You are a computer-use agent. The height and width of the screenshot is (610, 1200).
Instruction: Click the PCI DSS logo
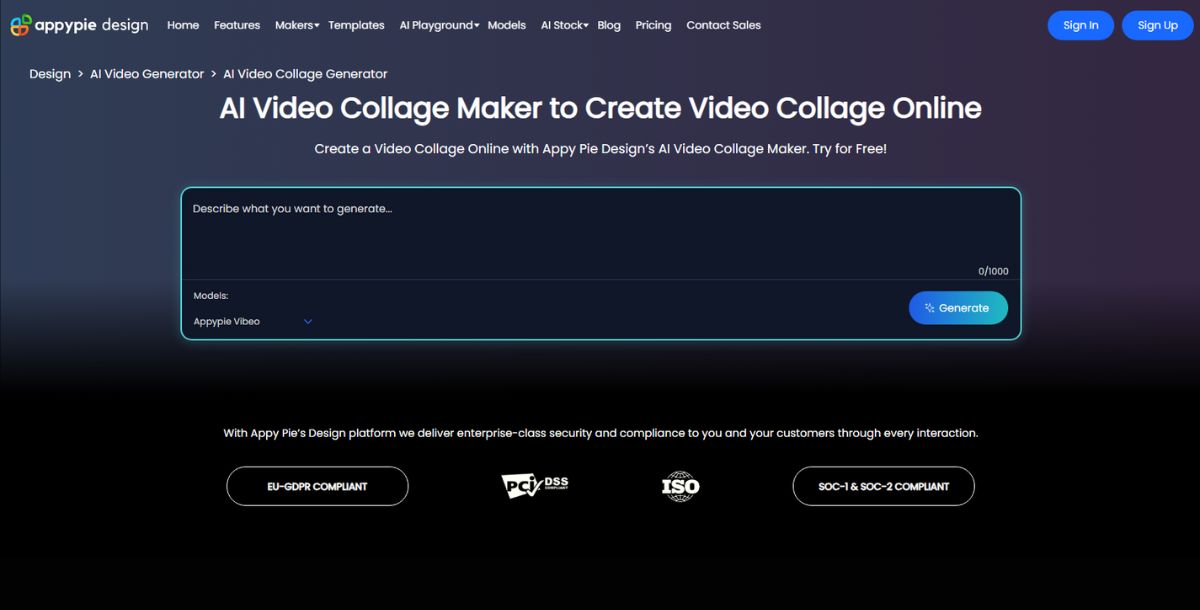click(x=535, y=486)
